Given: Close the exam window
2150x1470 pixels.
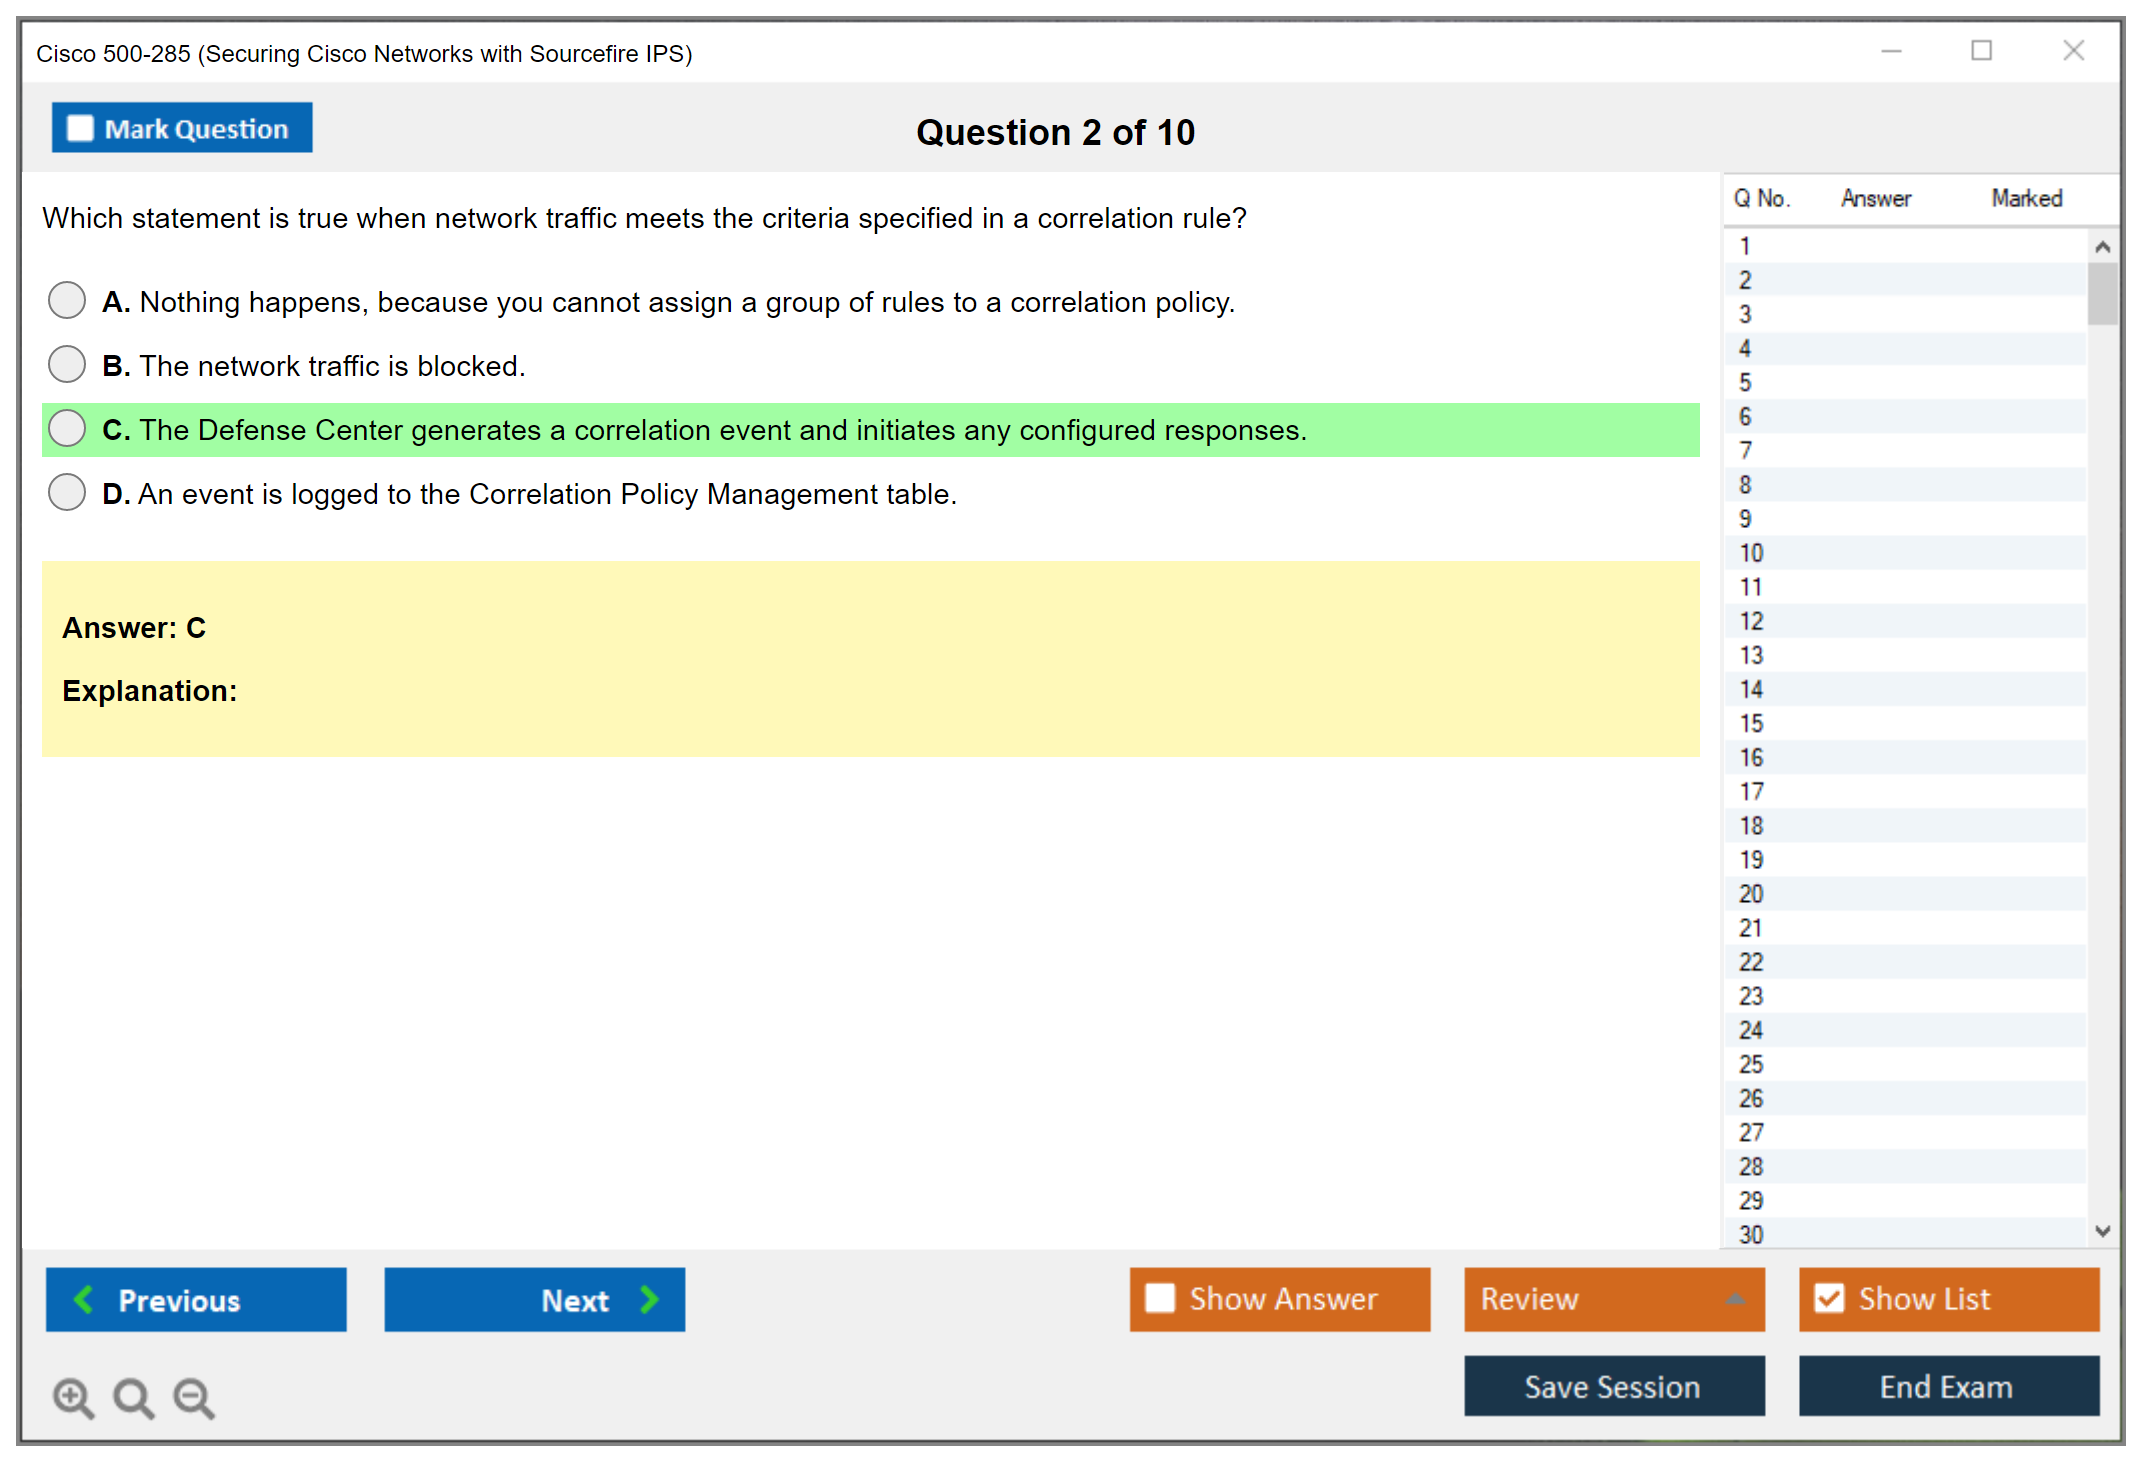Looking at the screenshot, I should point(2073,51).
